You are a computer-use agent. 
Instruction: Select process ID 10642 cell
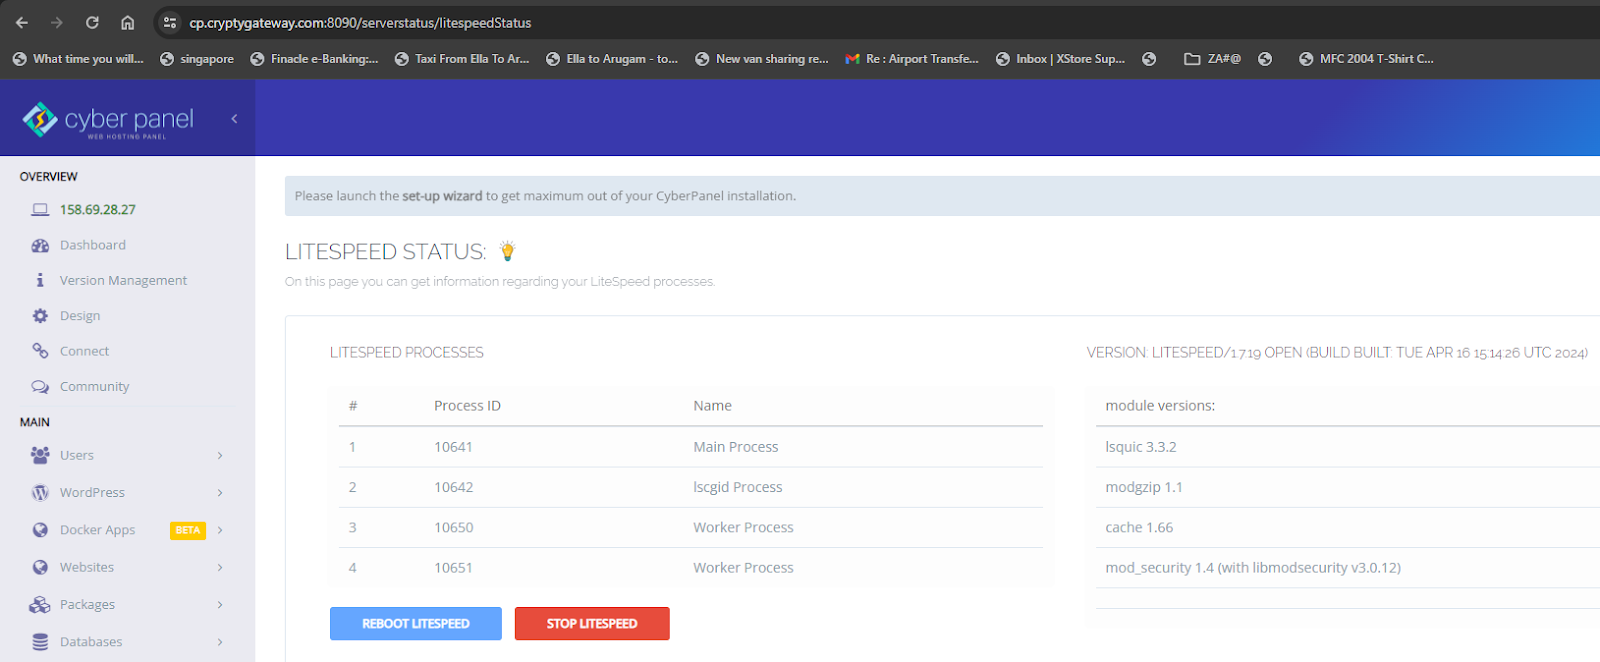pos(453,487)
